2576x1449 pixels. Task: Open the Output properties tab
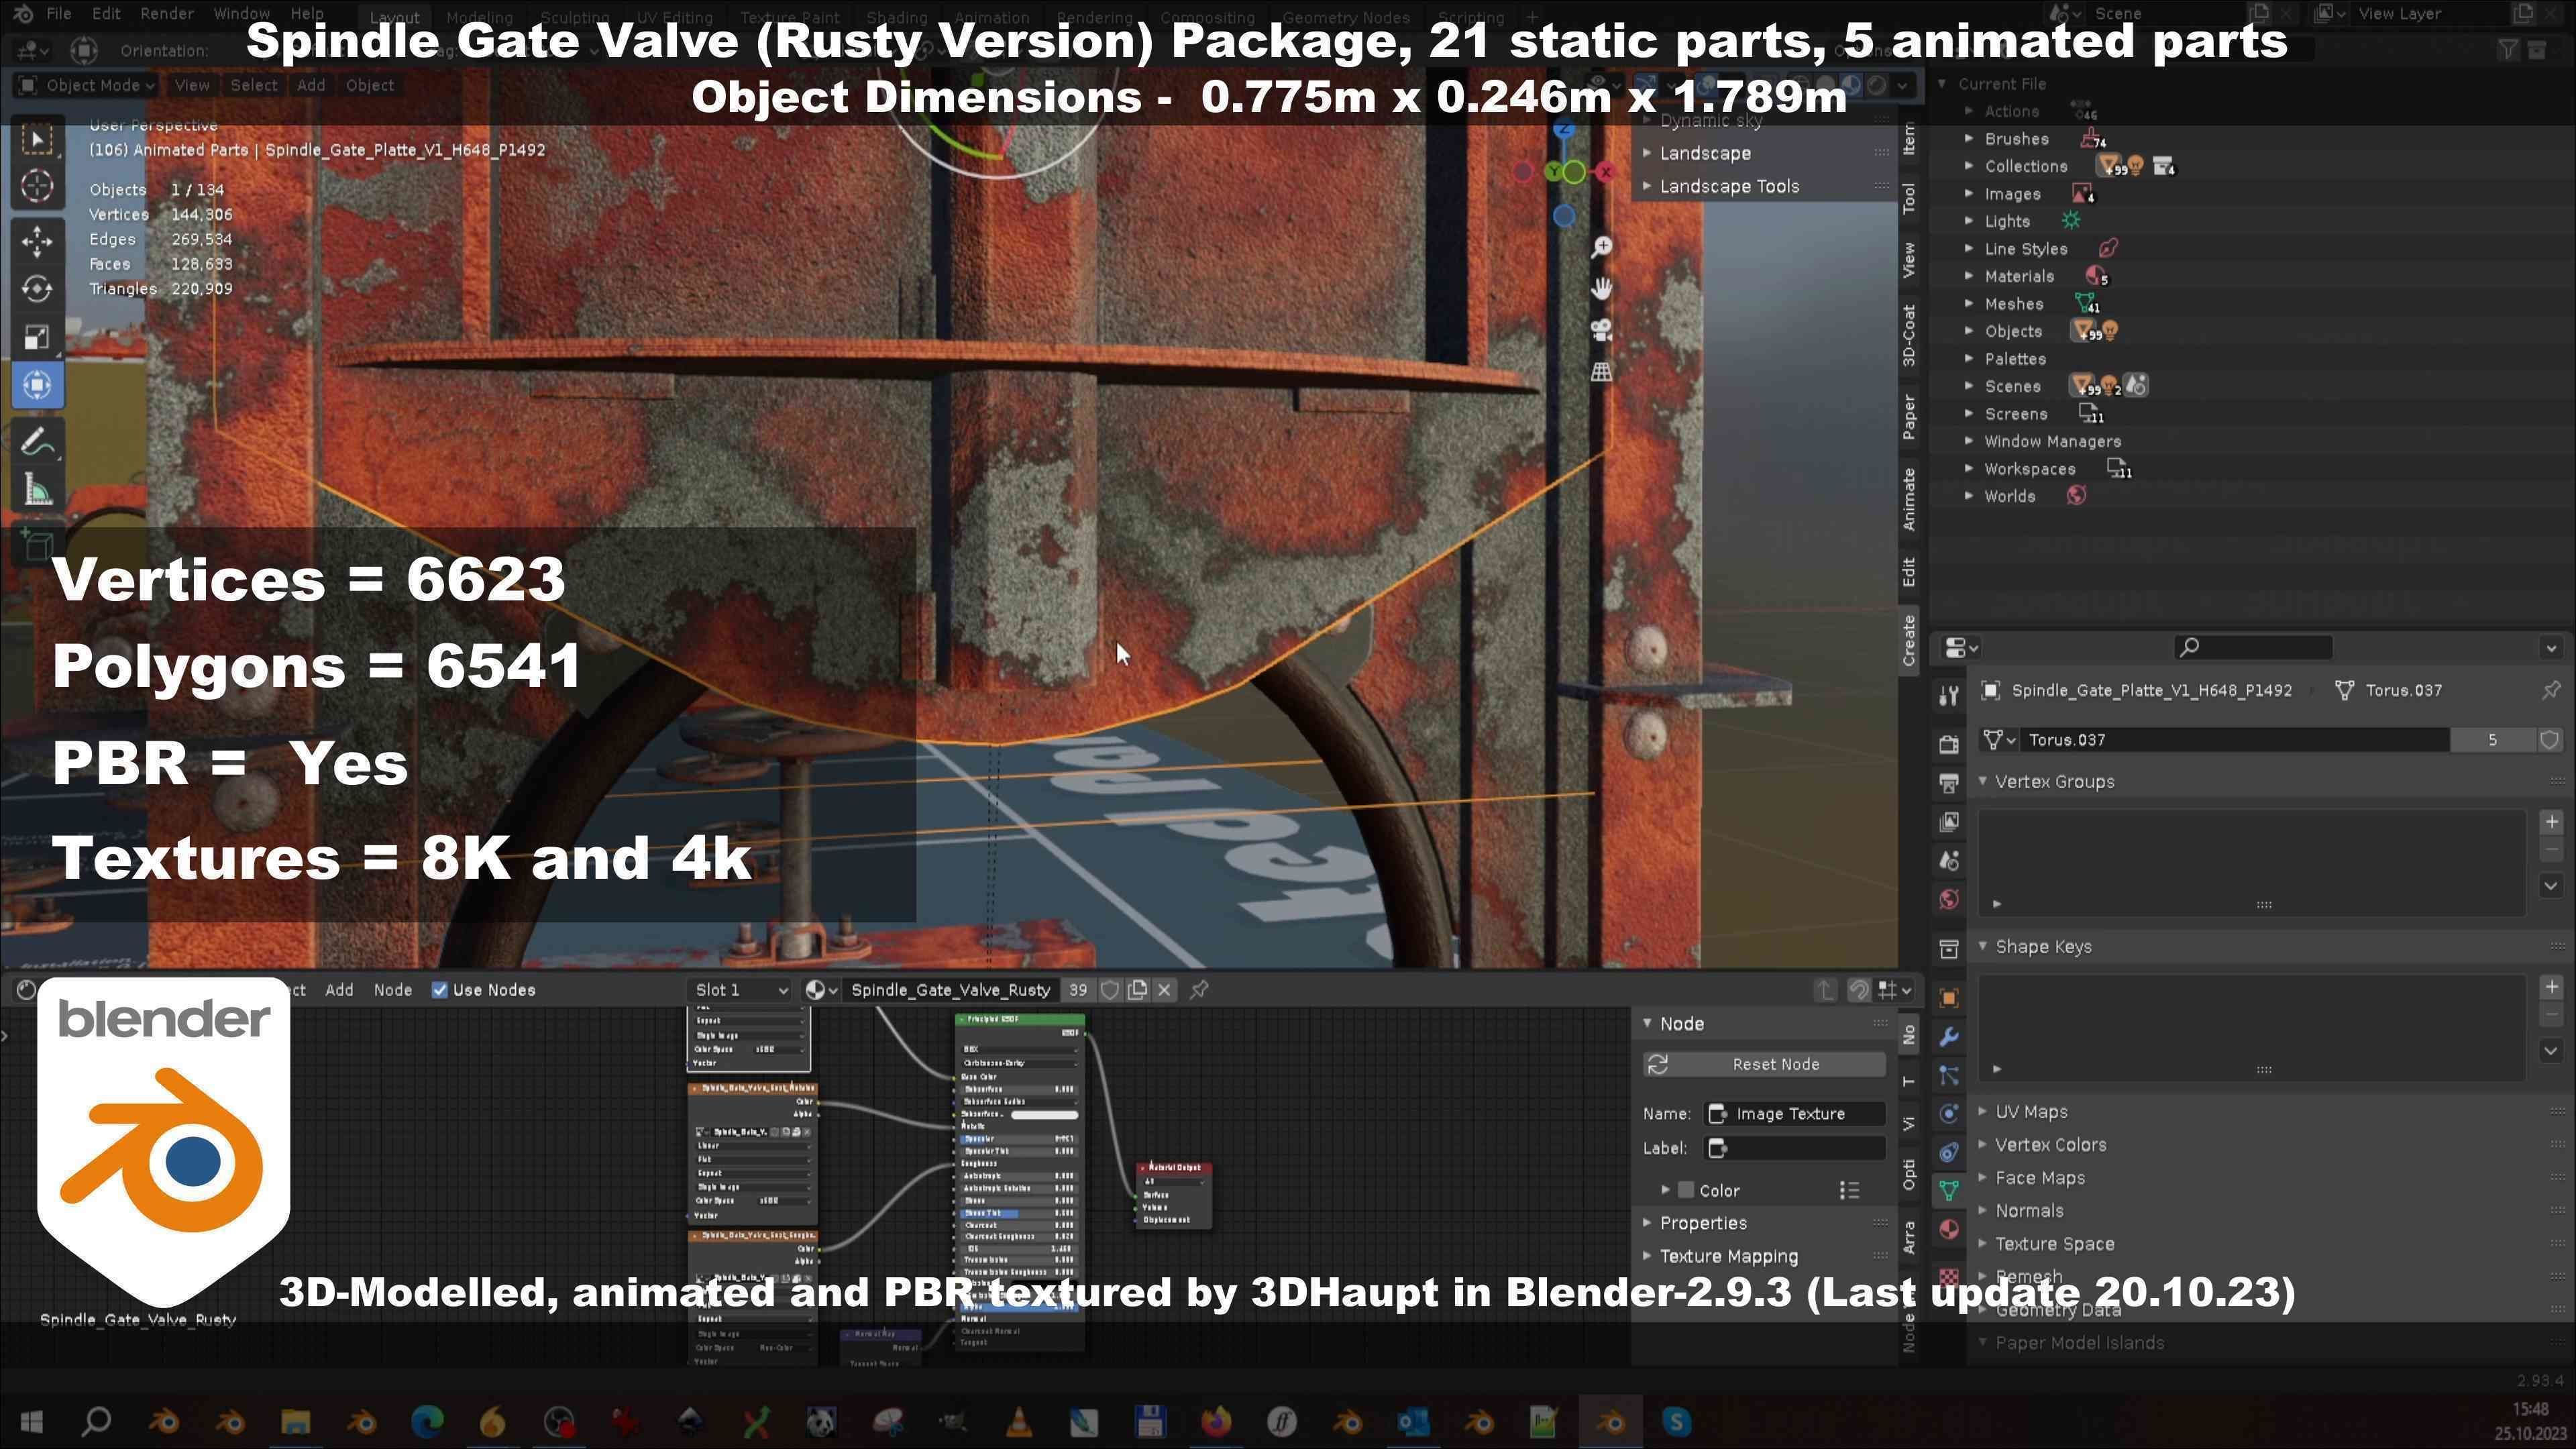(x=1948, y=783)
